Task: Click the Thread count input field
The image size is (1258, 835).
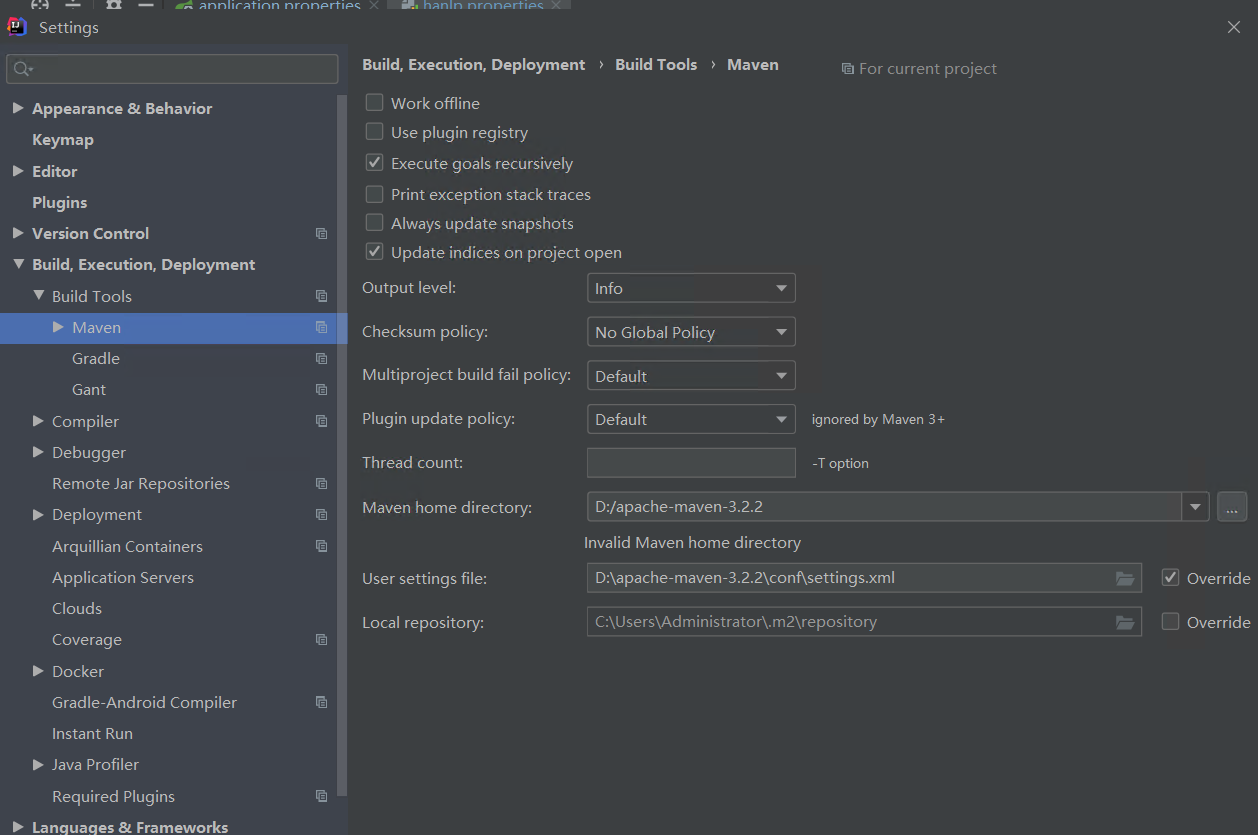Action: click(x=691, y=463)
